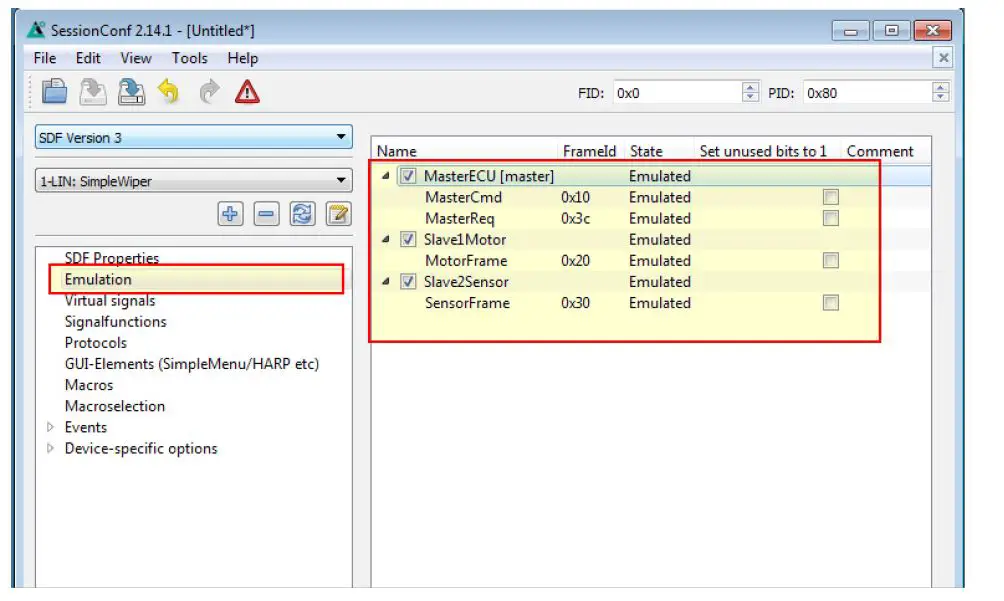This screenshot has height=601, width=1004.
Task: Collapse the Slave1Motor node
Action: pyautogui.click(x=385, y=239)
